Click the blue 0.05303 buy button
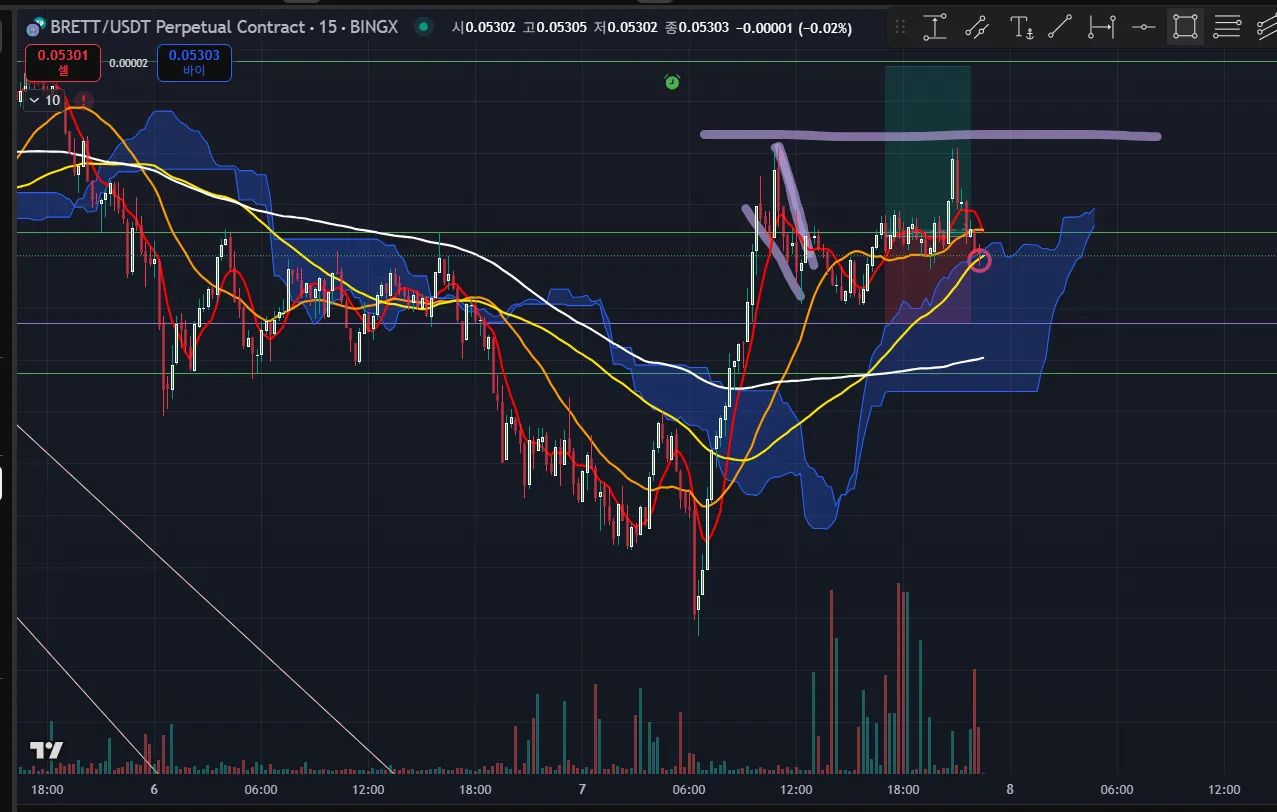This screenshot has width=1277, height=812. [194, 63]
